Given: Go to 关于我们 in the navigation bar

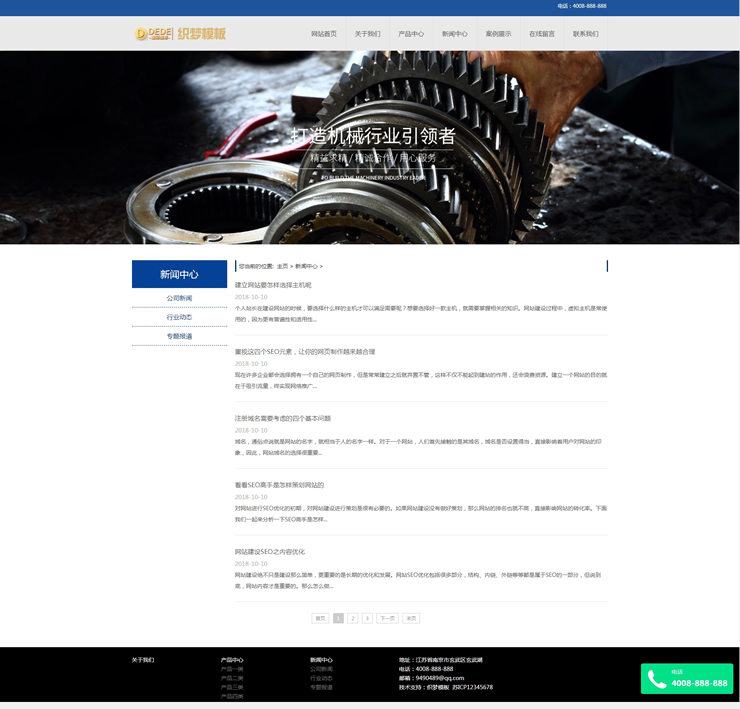Looking at the screenshot, I should (x=367, y=34).
